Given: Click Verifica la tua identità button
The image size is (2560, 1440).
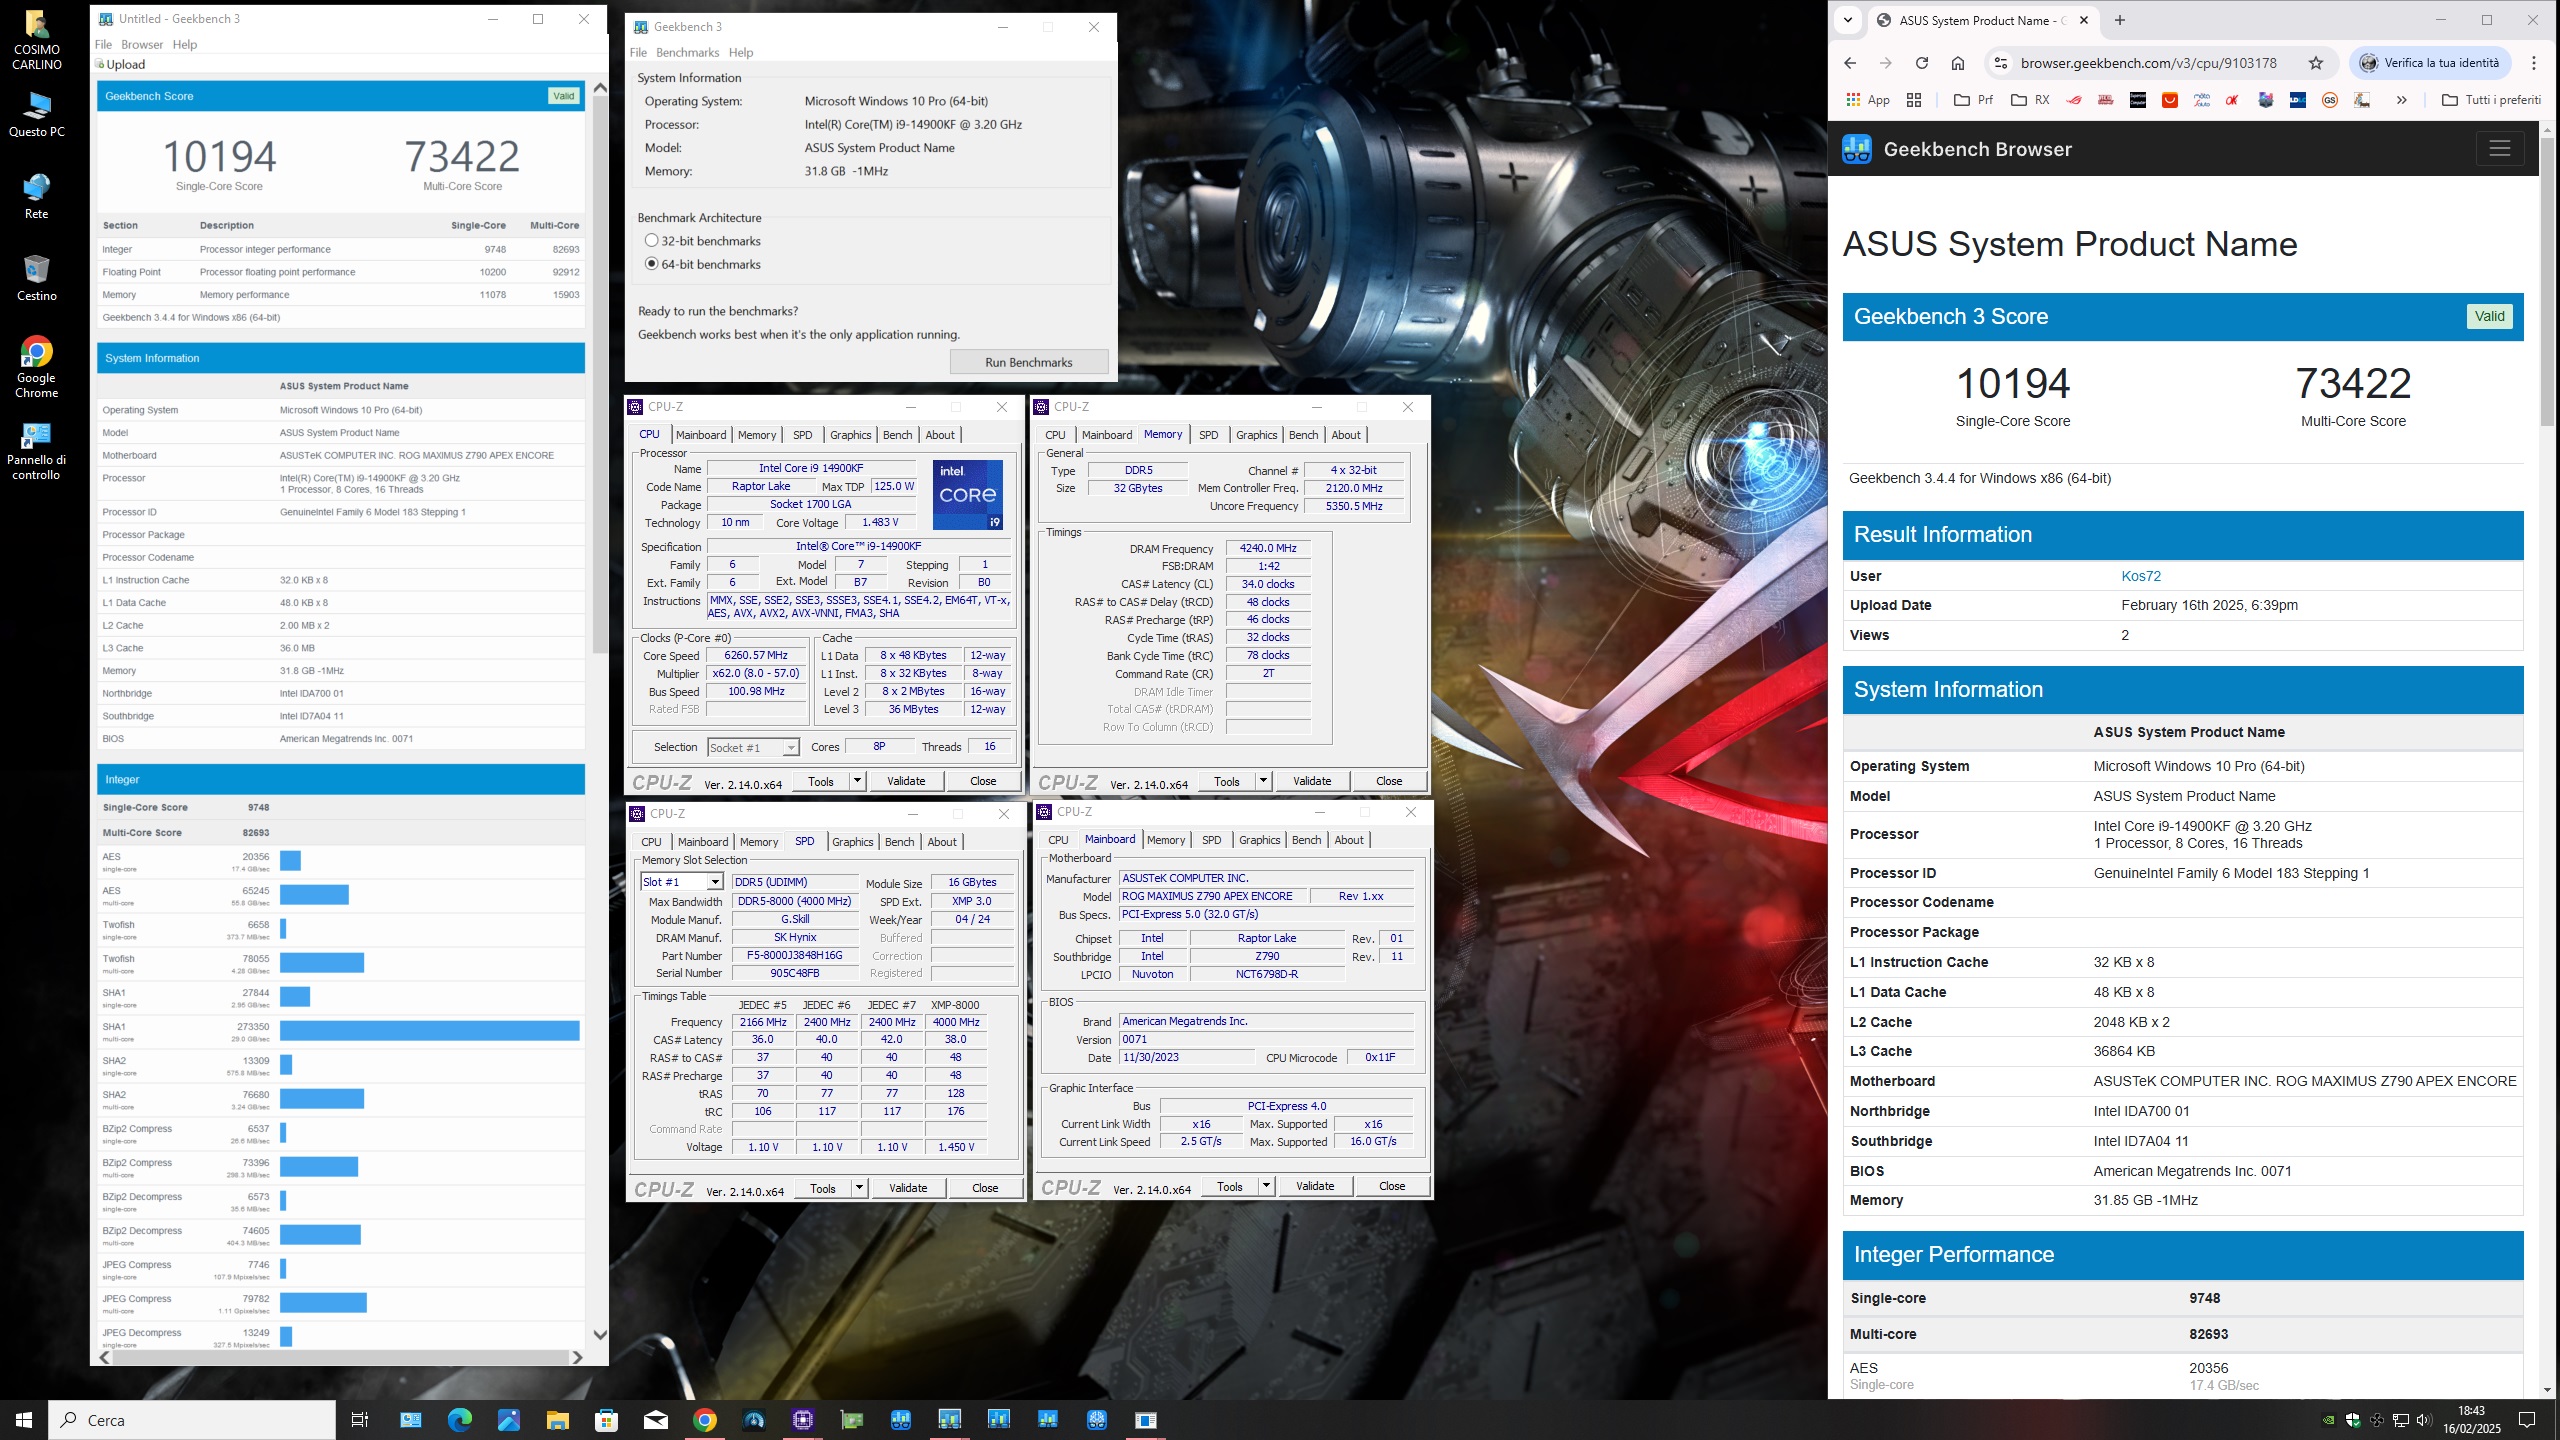Looking at the screenshot, I should 2430,63.
